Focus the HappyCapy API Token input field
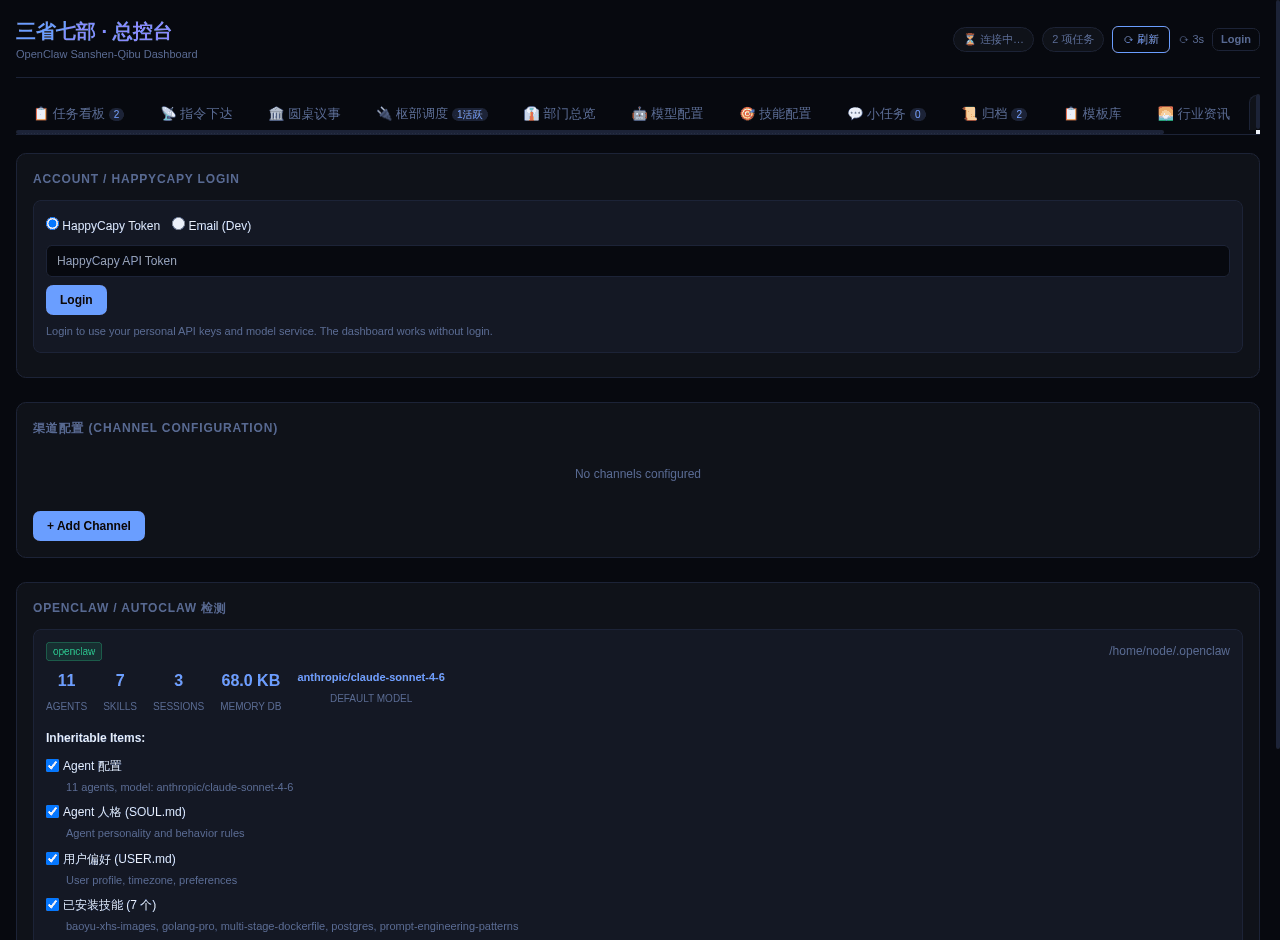 [637, 261]
